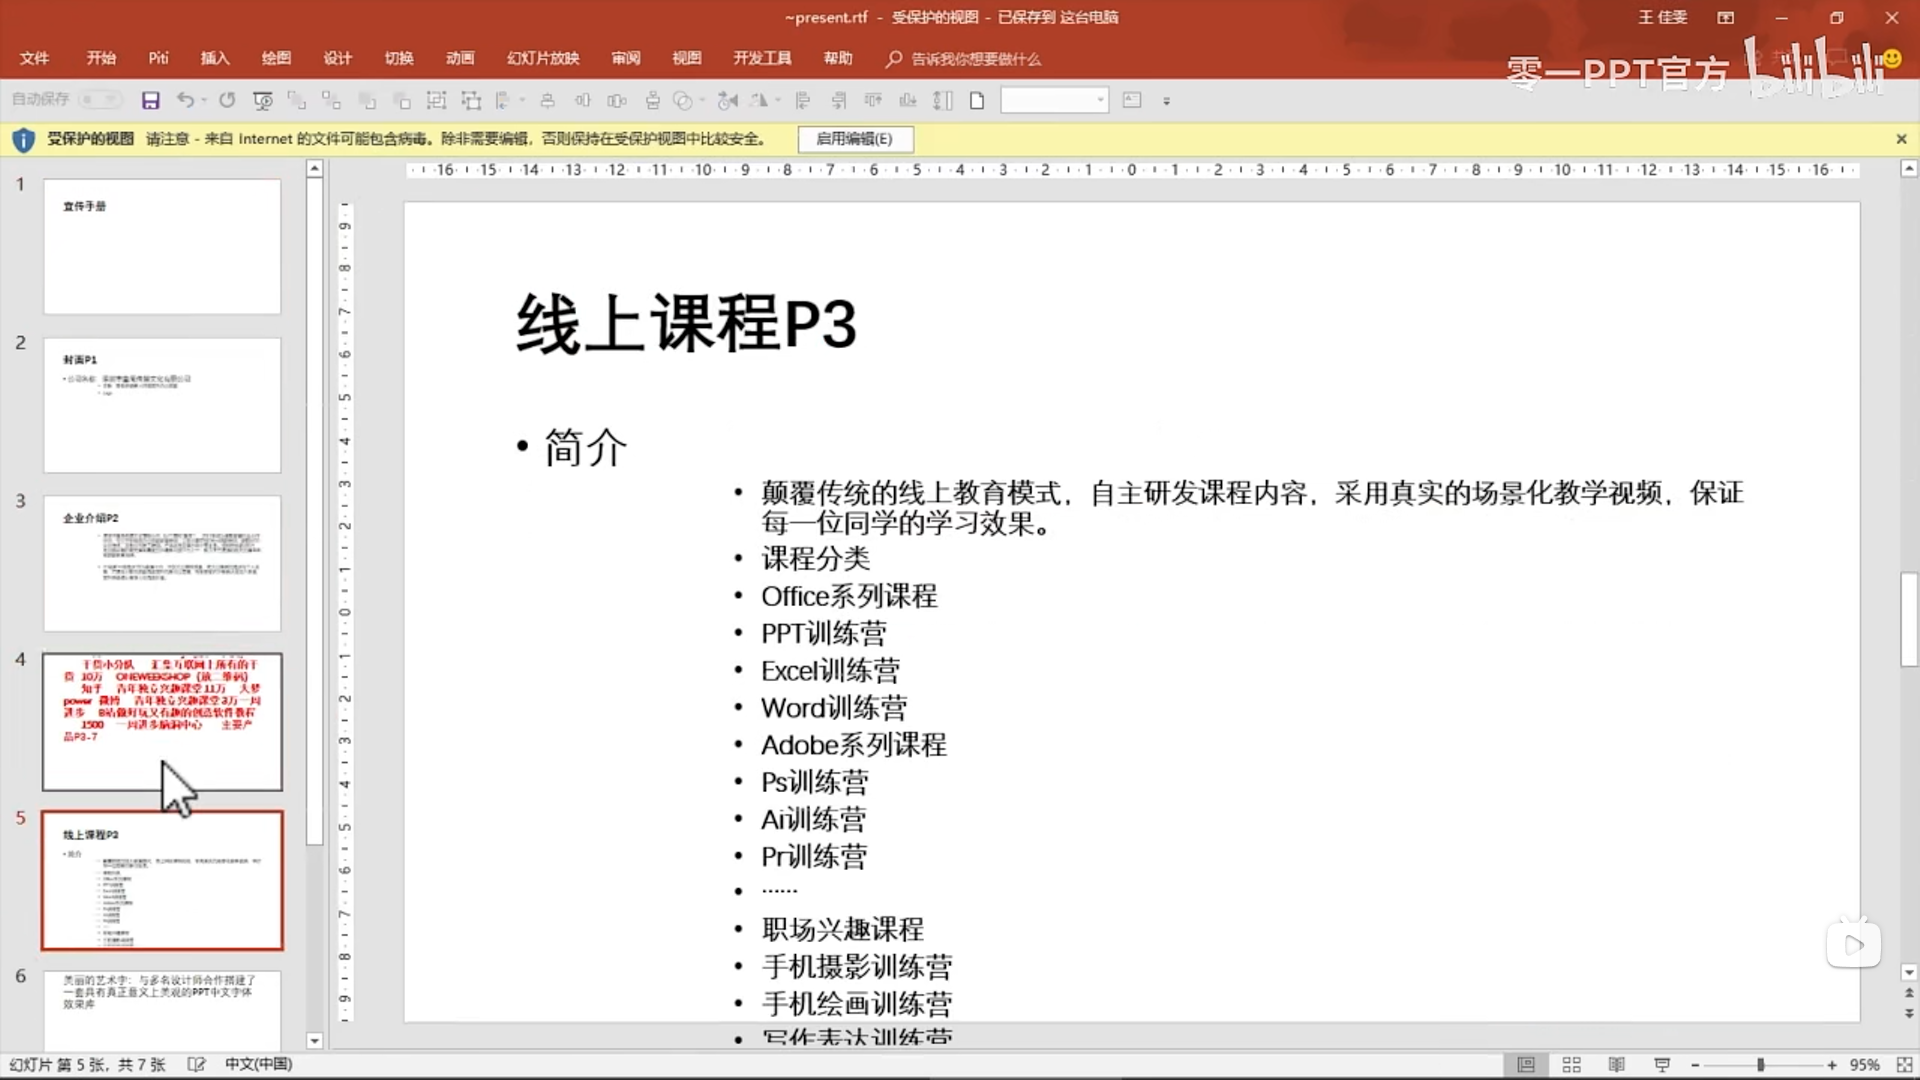Click the group objects icon in quick access toolbar
The image size is (1920, 1080).
tap(436, 100)
